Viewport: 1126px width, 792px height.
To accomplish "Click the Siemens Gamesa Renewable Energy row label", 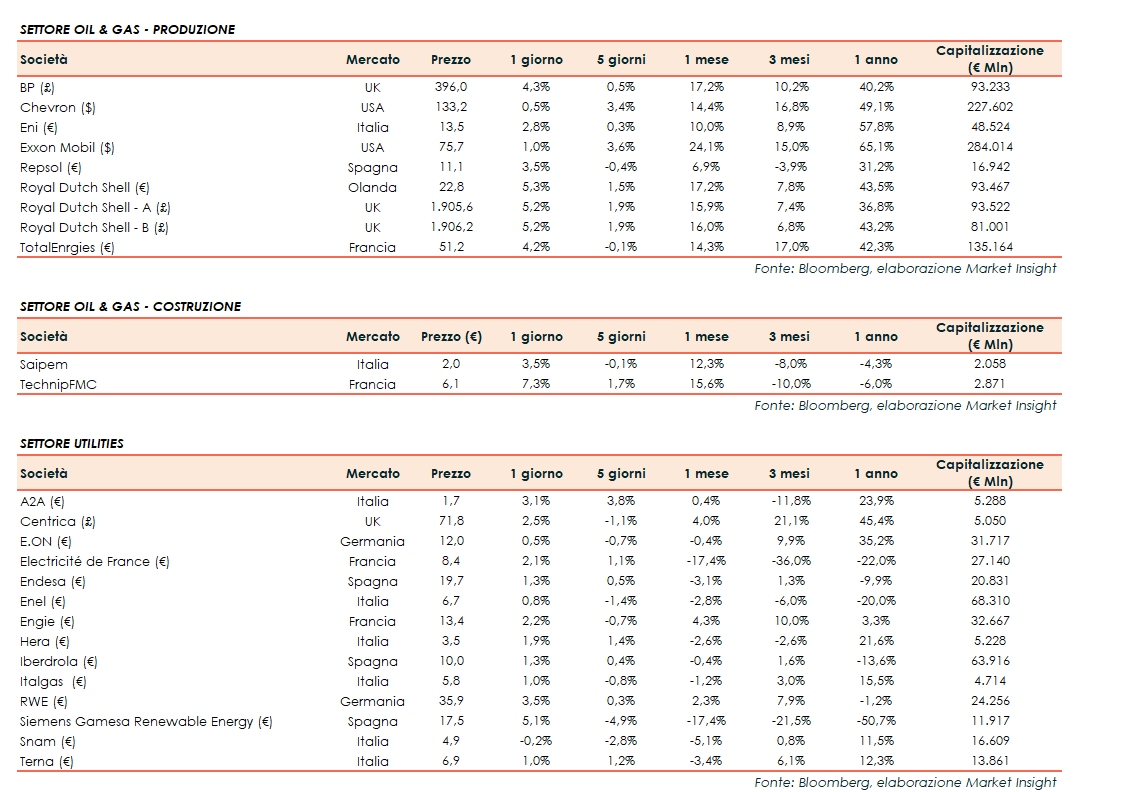I will click(146, 721).
